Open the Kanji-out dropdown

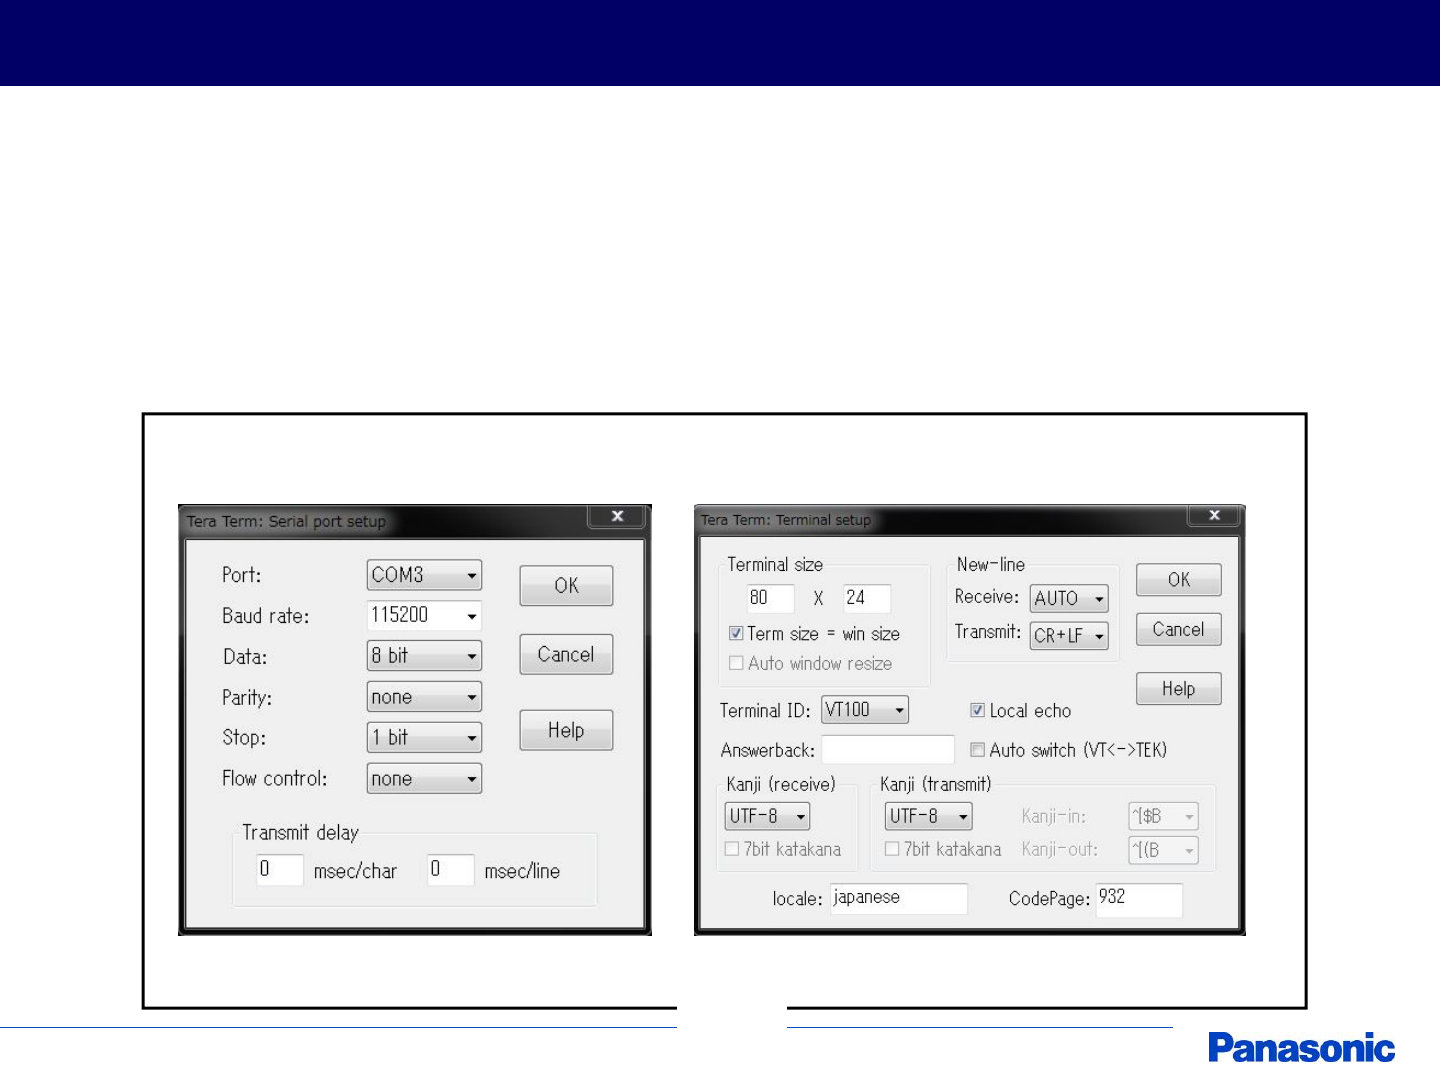click(x=1163, y=850)
